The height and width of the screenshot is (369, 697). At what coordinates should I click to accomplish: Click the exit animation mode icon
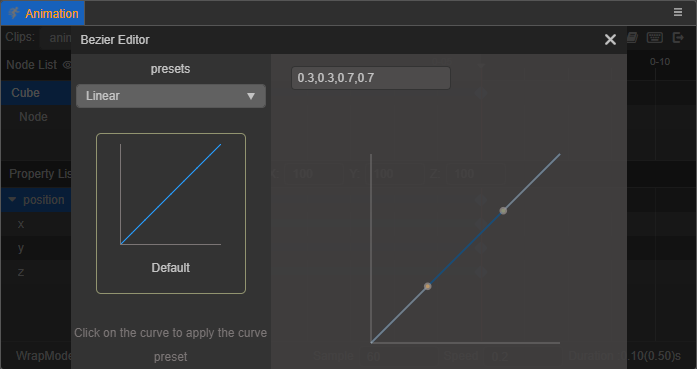678,37
